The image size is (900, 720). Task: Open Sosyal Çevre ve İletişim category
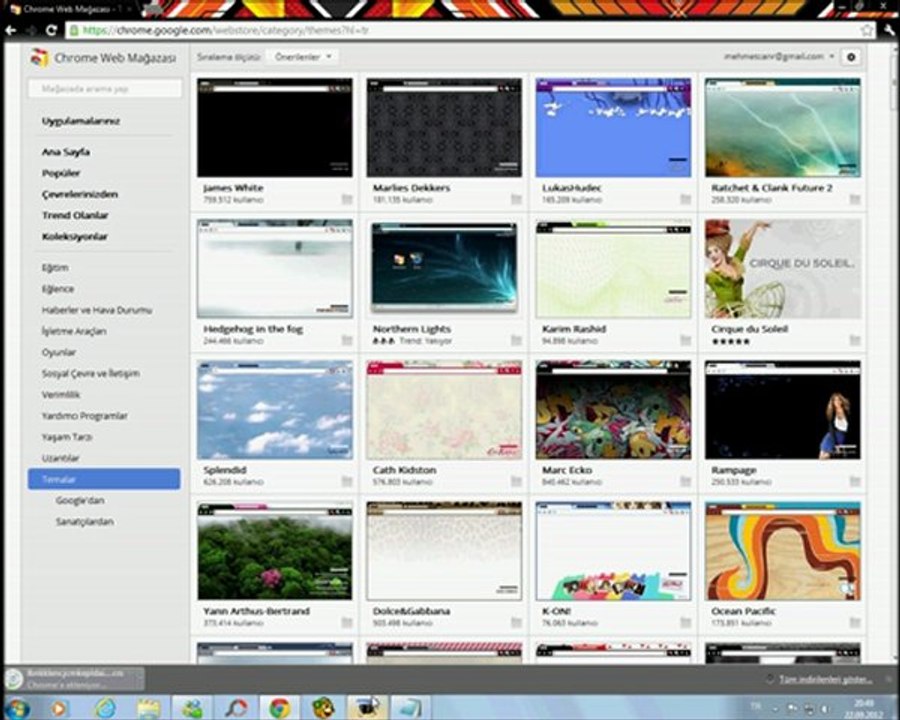coord(91,374)
